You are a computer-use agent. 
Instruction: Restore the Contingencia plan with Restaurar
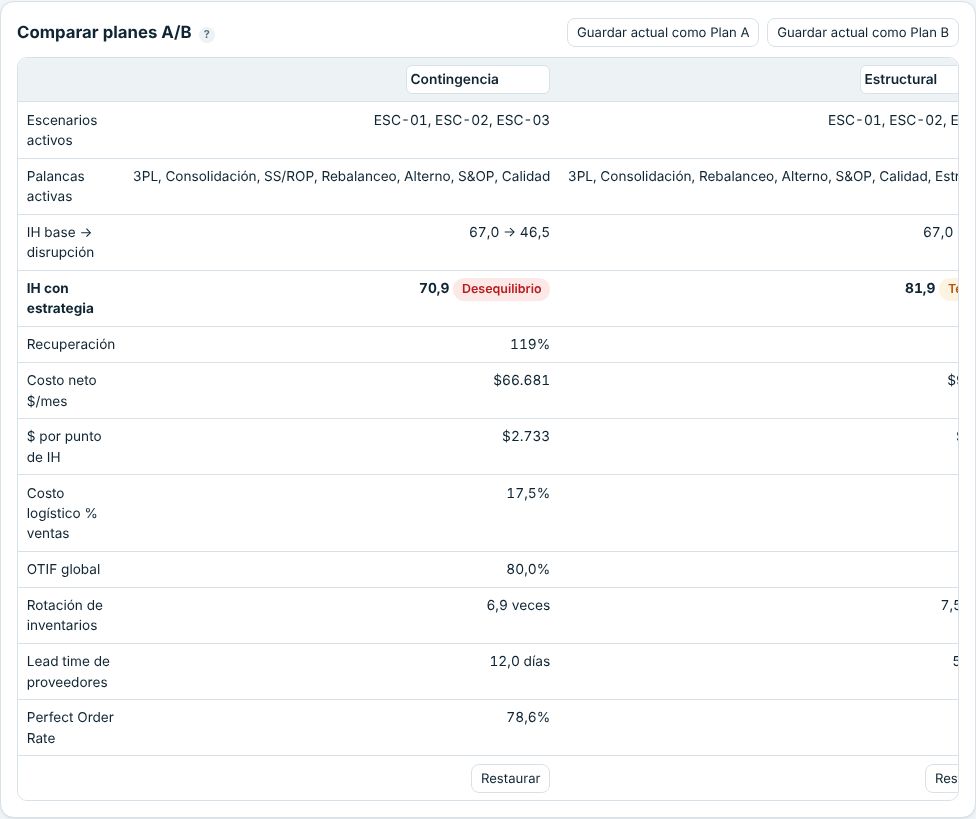point(510,779)
